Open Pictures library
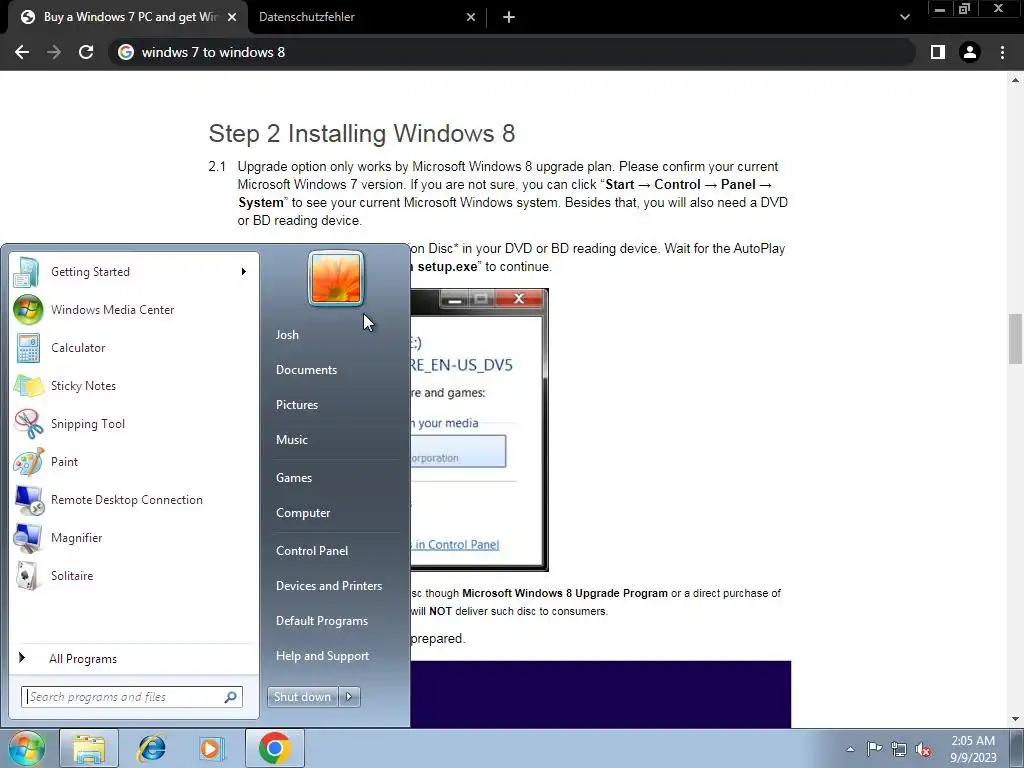 [296, 405]
